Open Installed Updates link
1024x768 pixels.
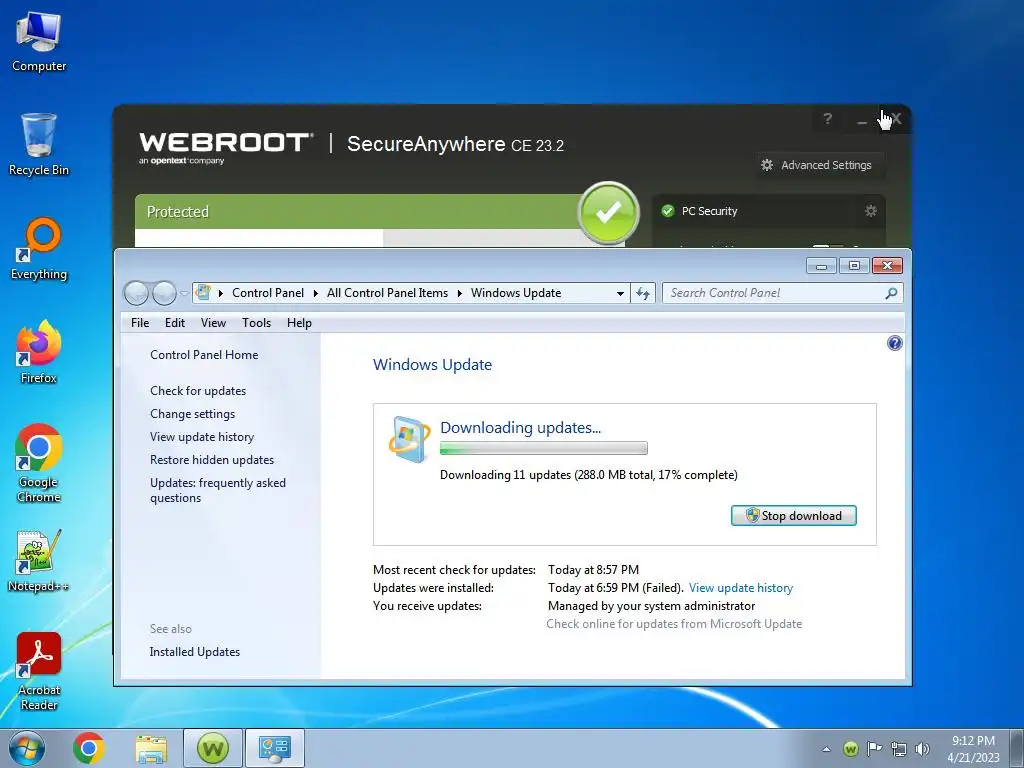195,652
